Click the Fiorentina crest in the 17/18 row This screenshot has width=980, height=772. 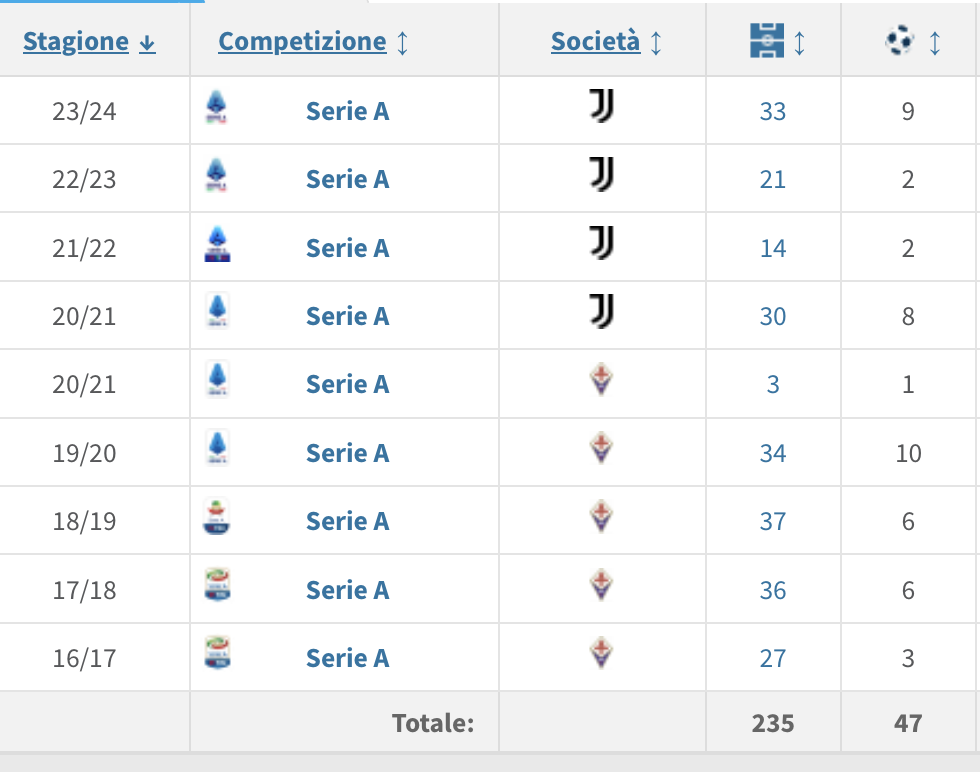pyautogui.click(x=601, y=587)
